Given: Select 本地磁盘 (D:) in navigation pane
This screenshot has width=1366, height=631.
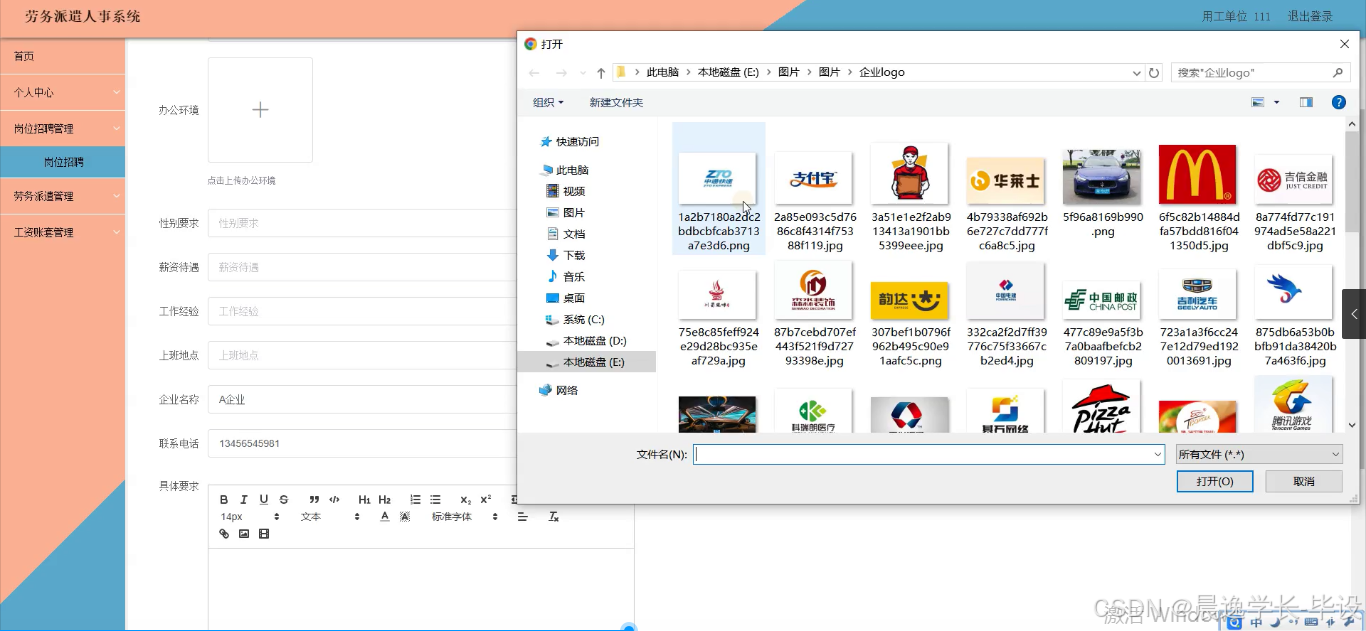Looking at the screenshot, I should click(x=586, y=341).
